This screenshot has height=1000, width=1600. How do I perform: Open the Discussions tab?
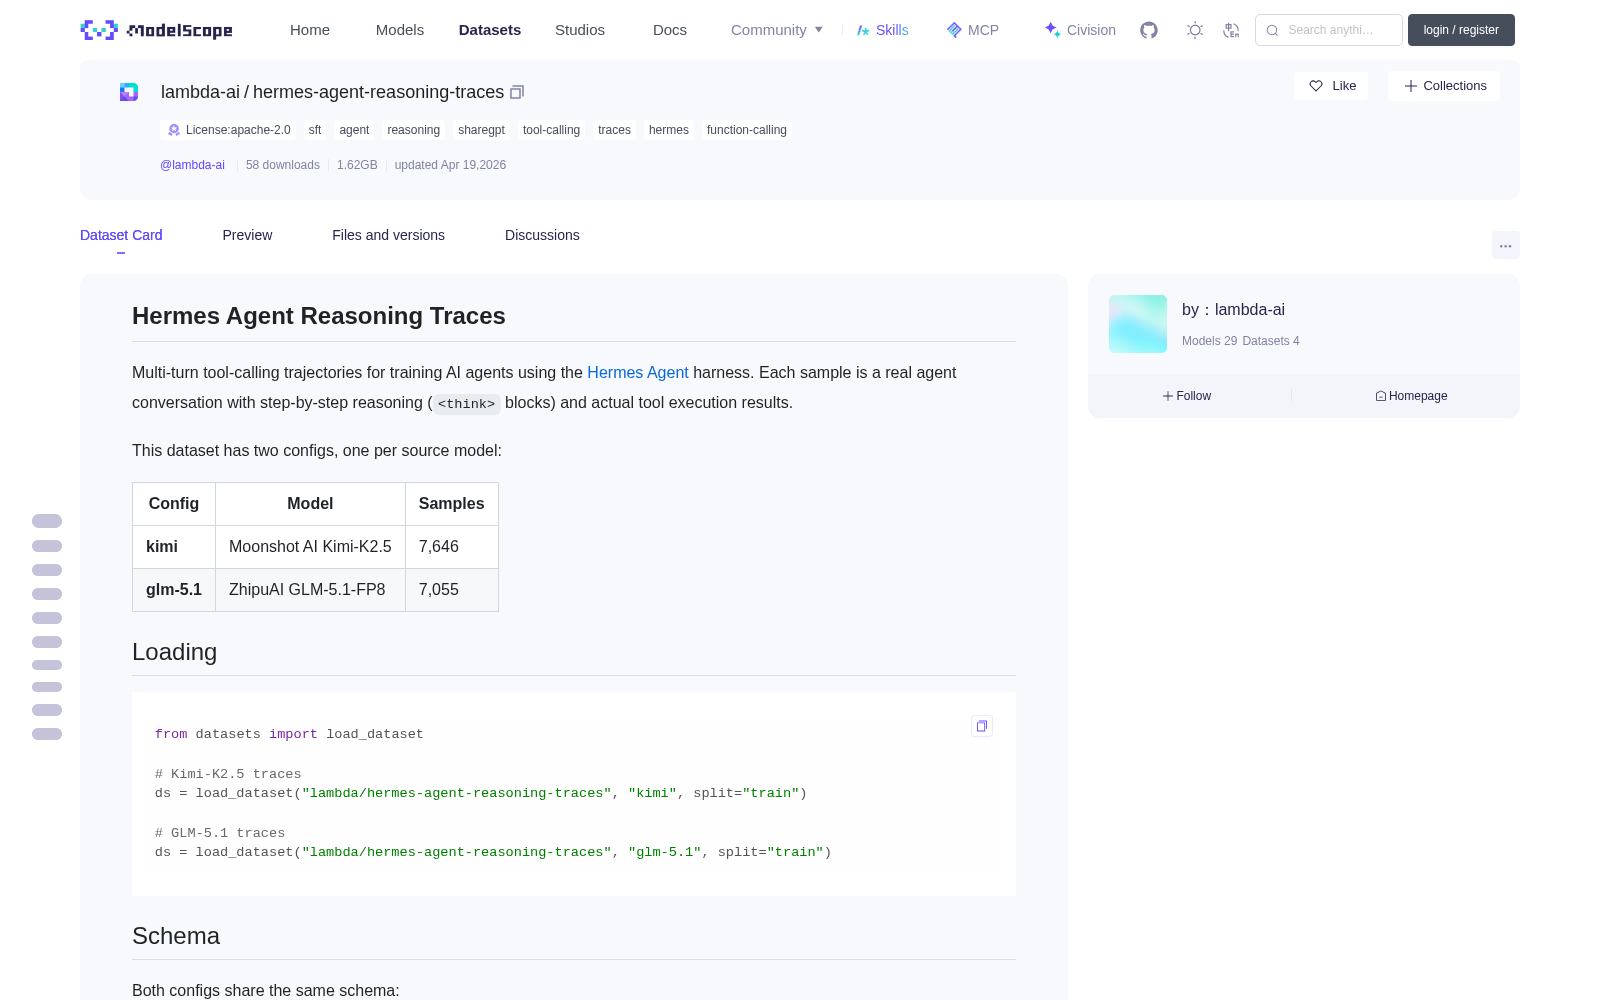542,235
